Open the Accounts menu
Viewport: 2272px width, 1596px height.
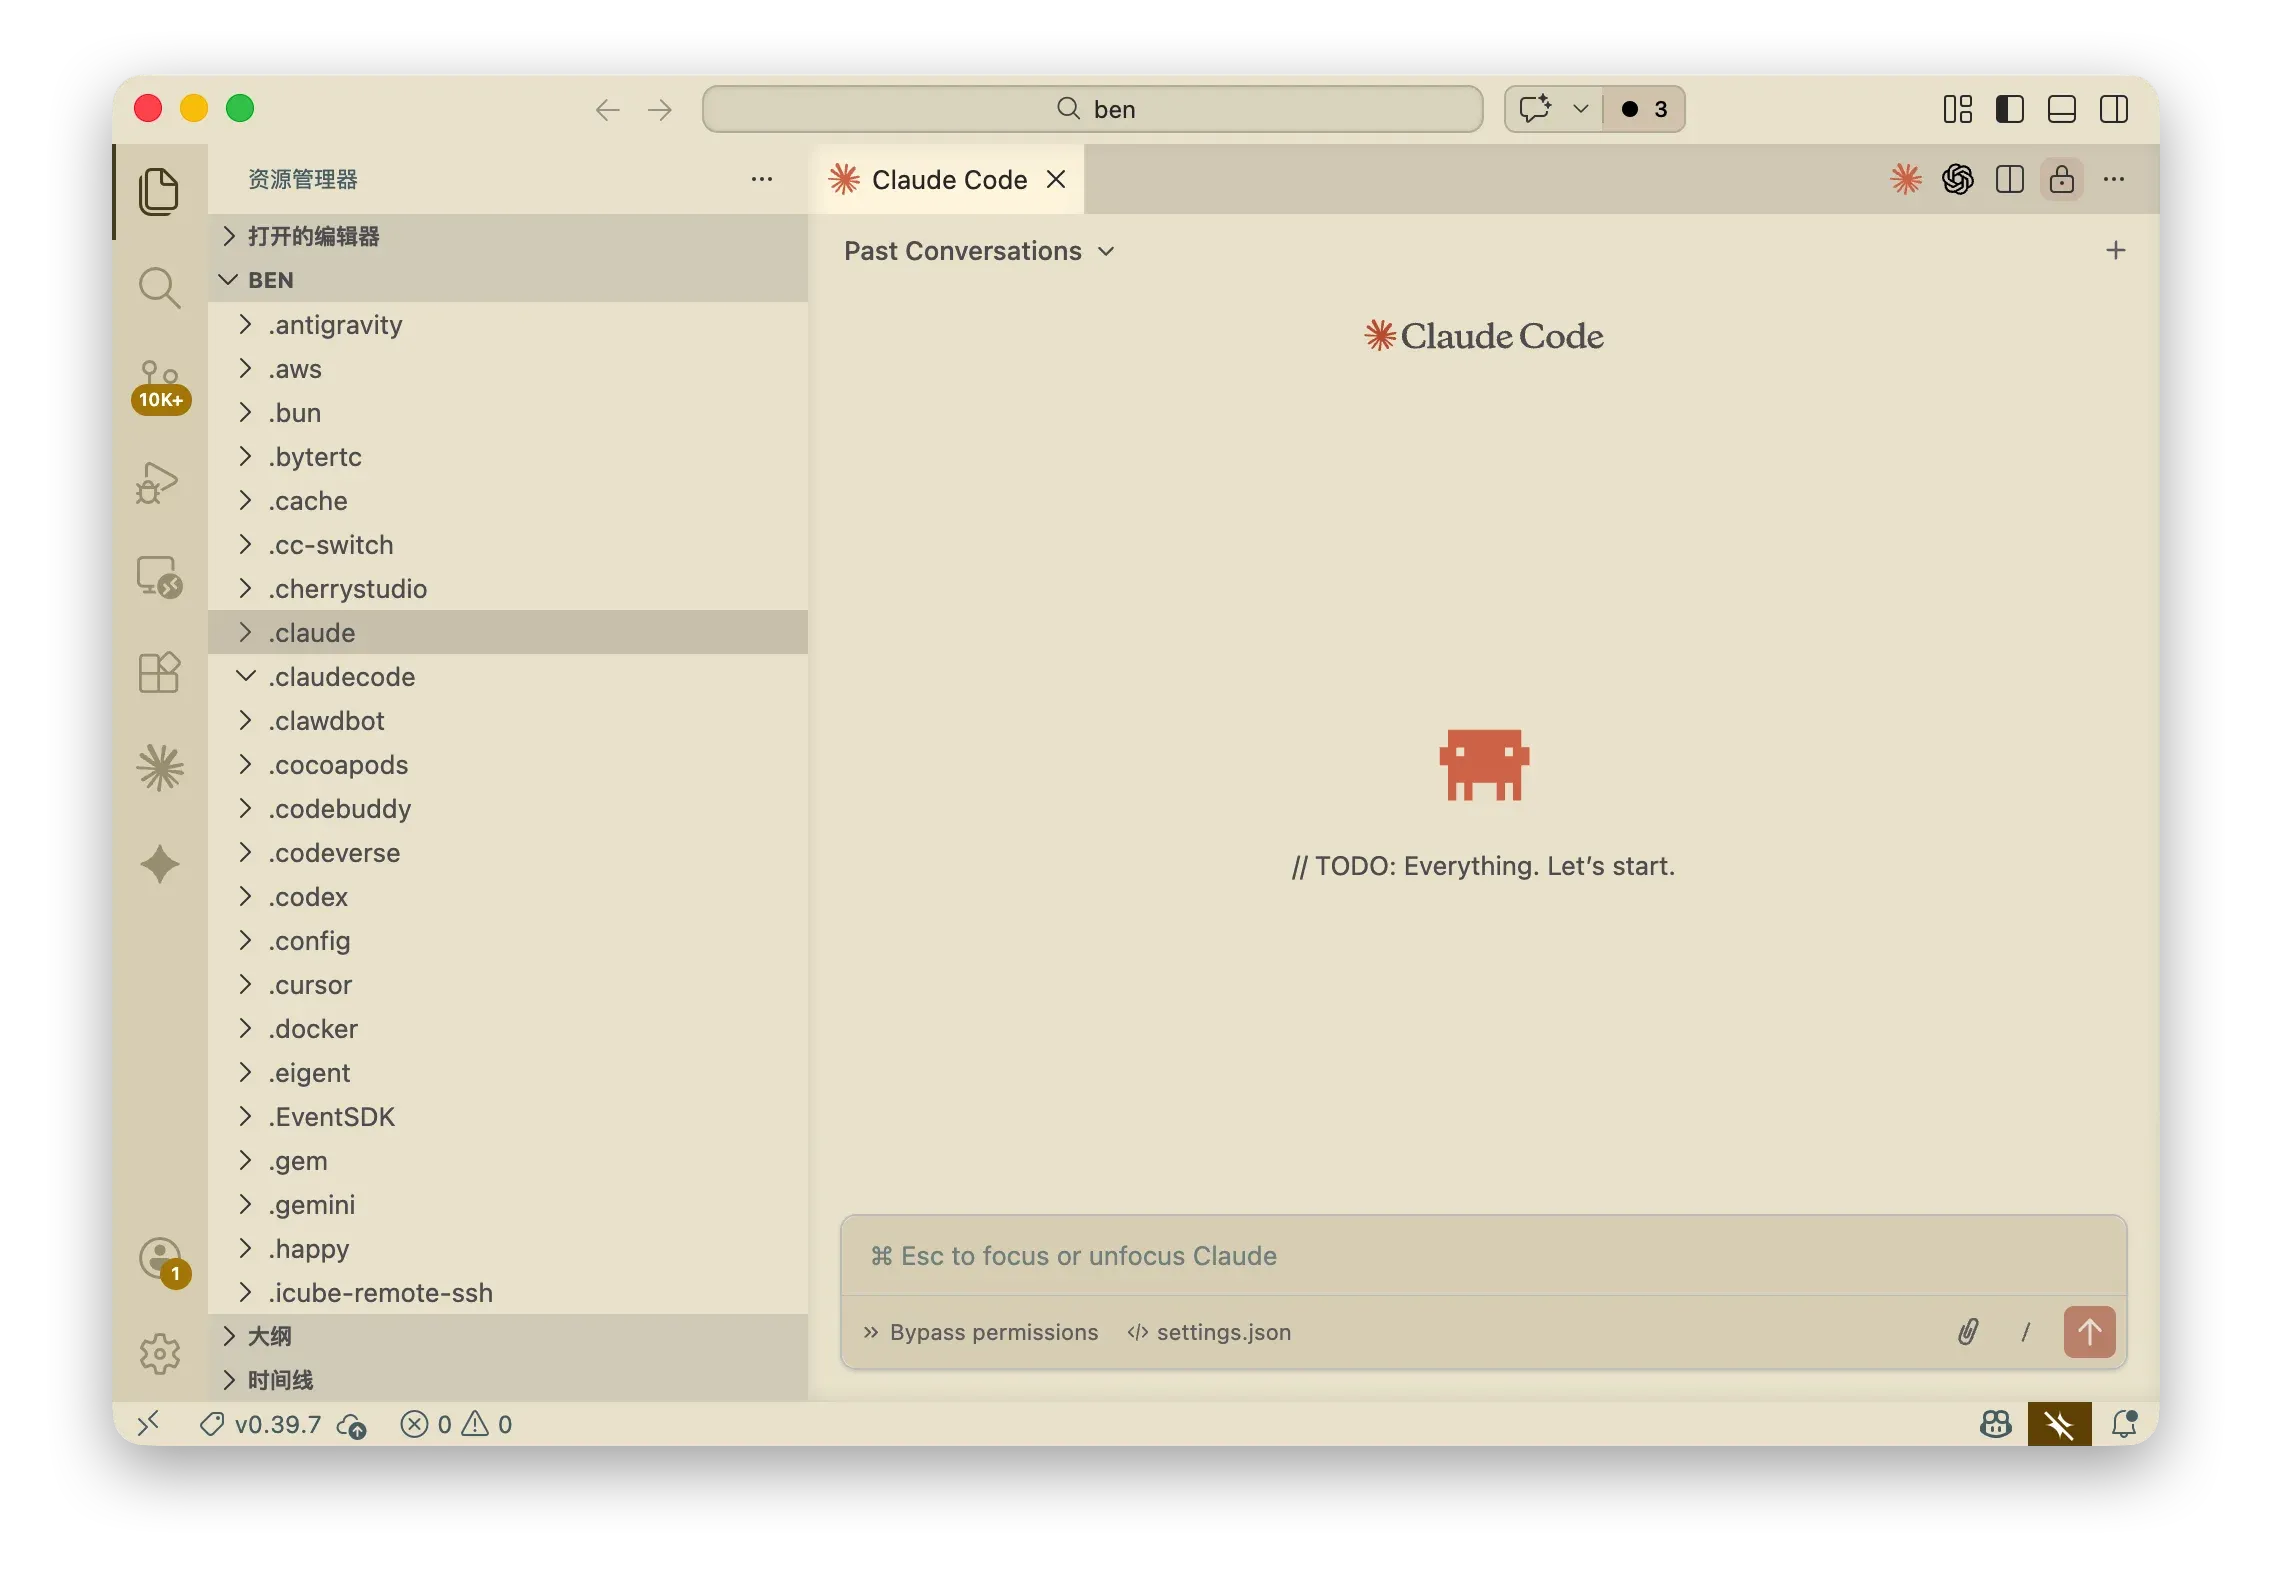162,1261
